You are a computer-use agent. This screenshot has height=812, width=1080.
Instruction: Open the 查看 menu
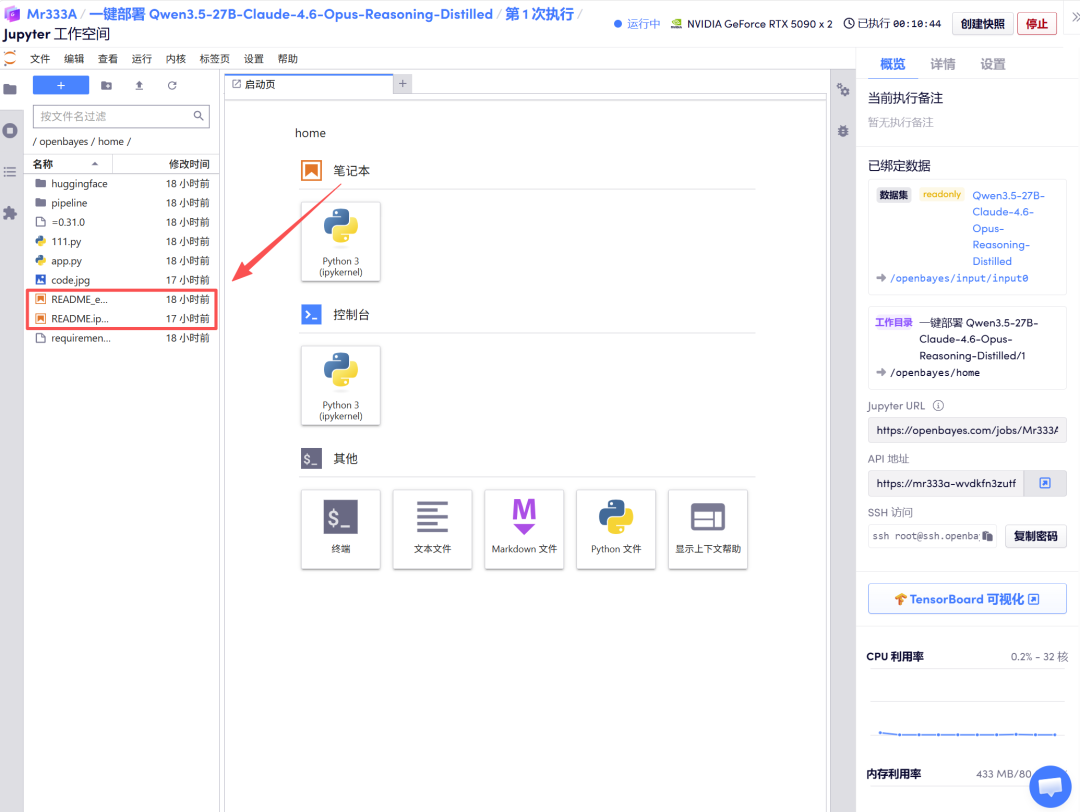[x=107, y=59]
